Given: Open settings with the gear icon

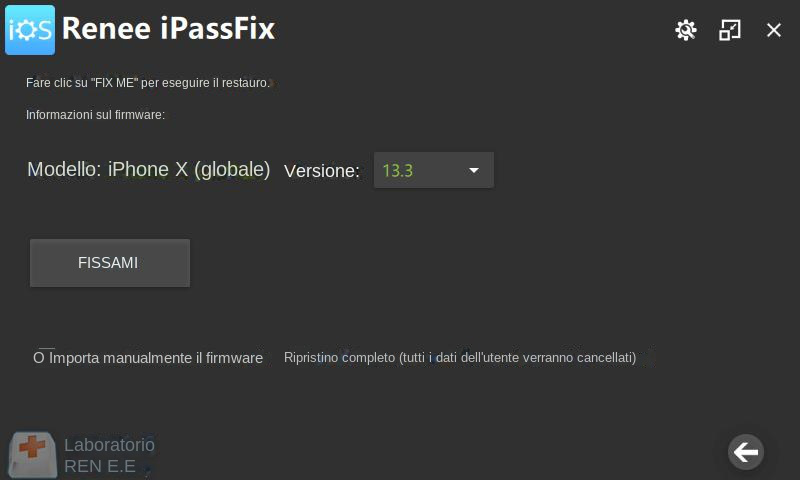Looking at the screenshot, I should (685, 30).
